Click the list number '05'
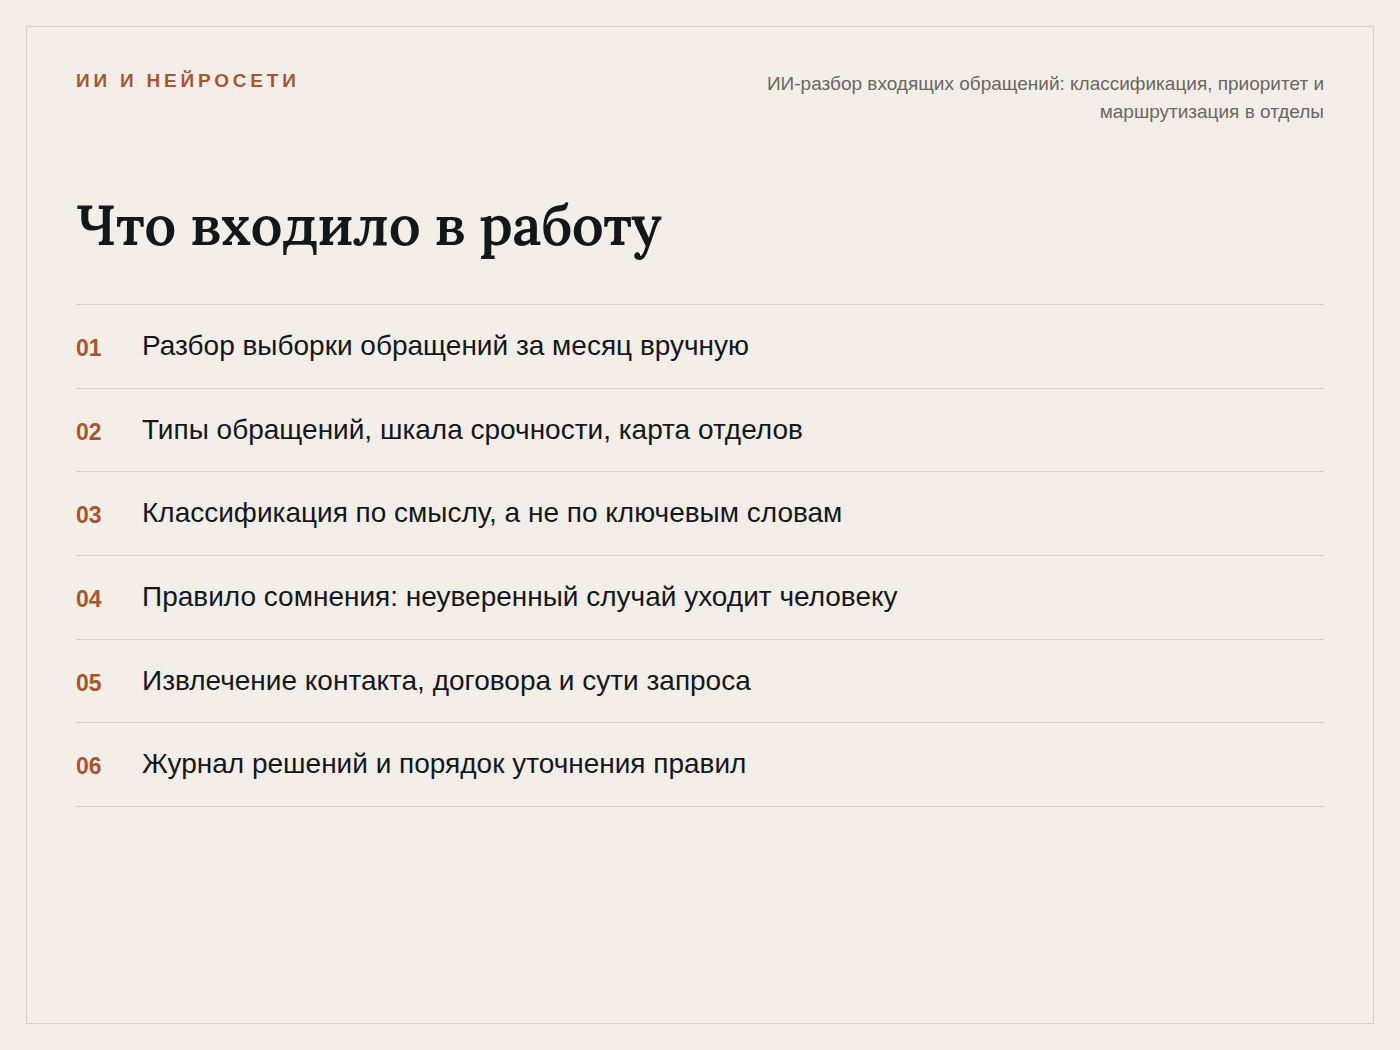Viewport: 1400px width, 1050px height. click(89, 683)
